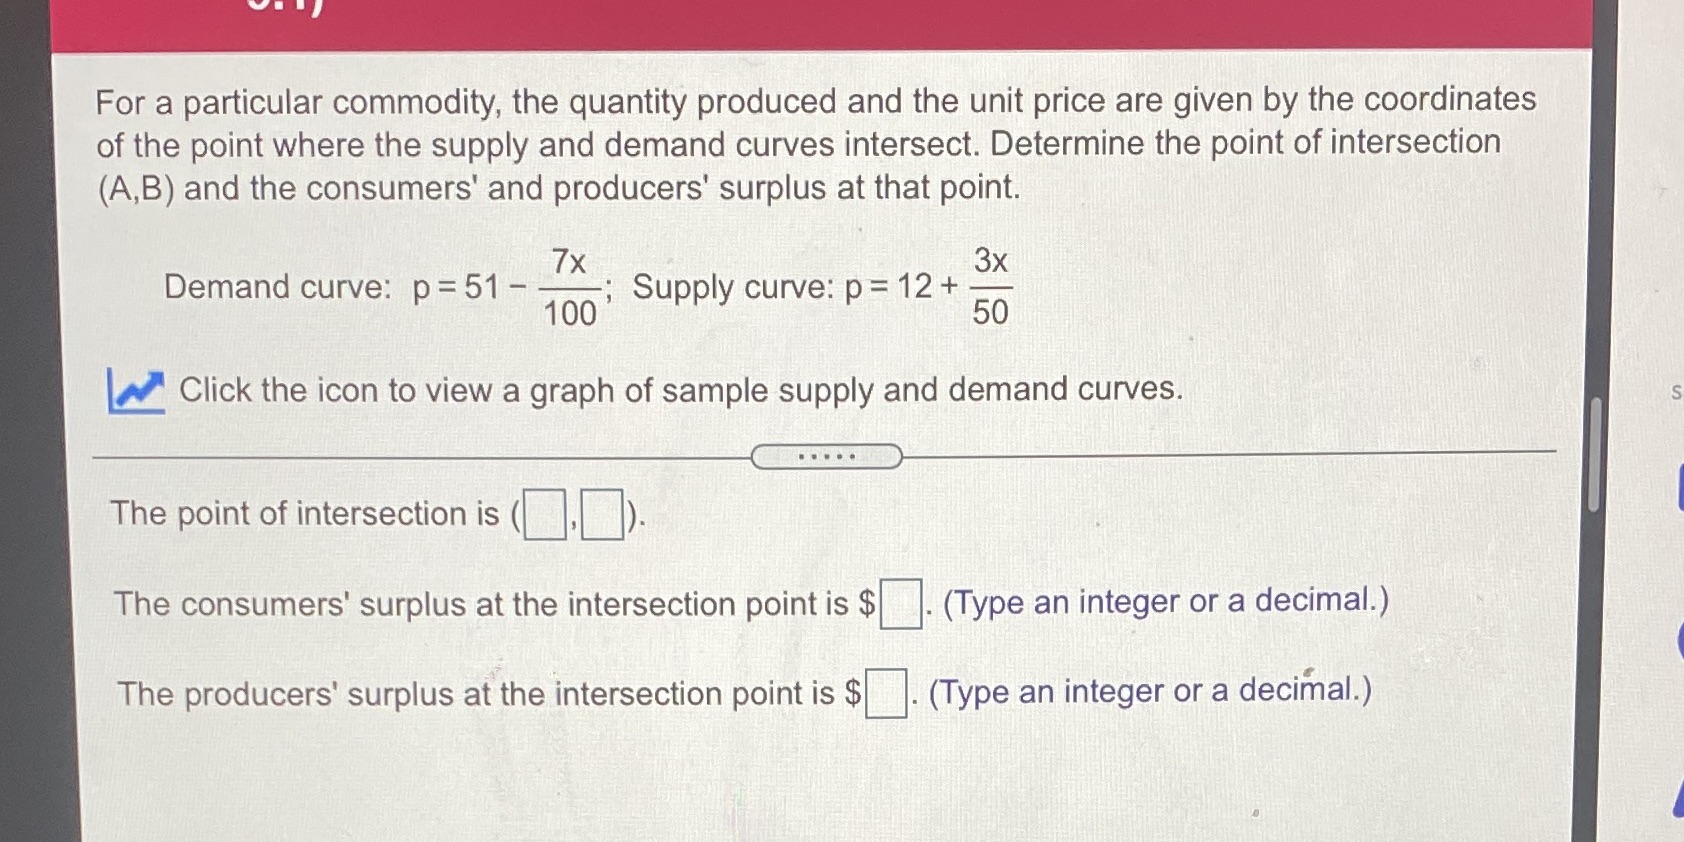Click the consumers' surplus answer box
The width and height of the screenshot is (1684, 842).
click(899, 602)
